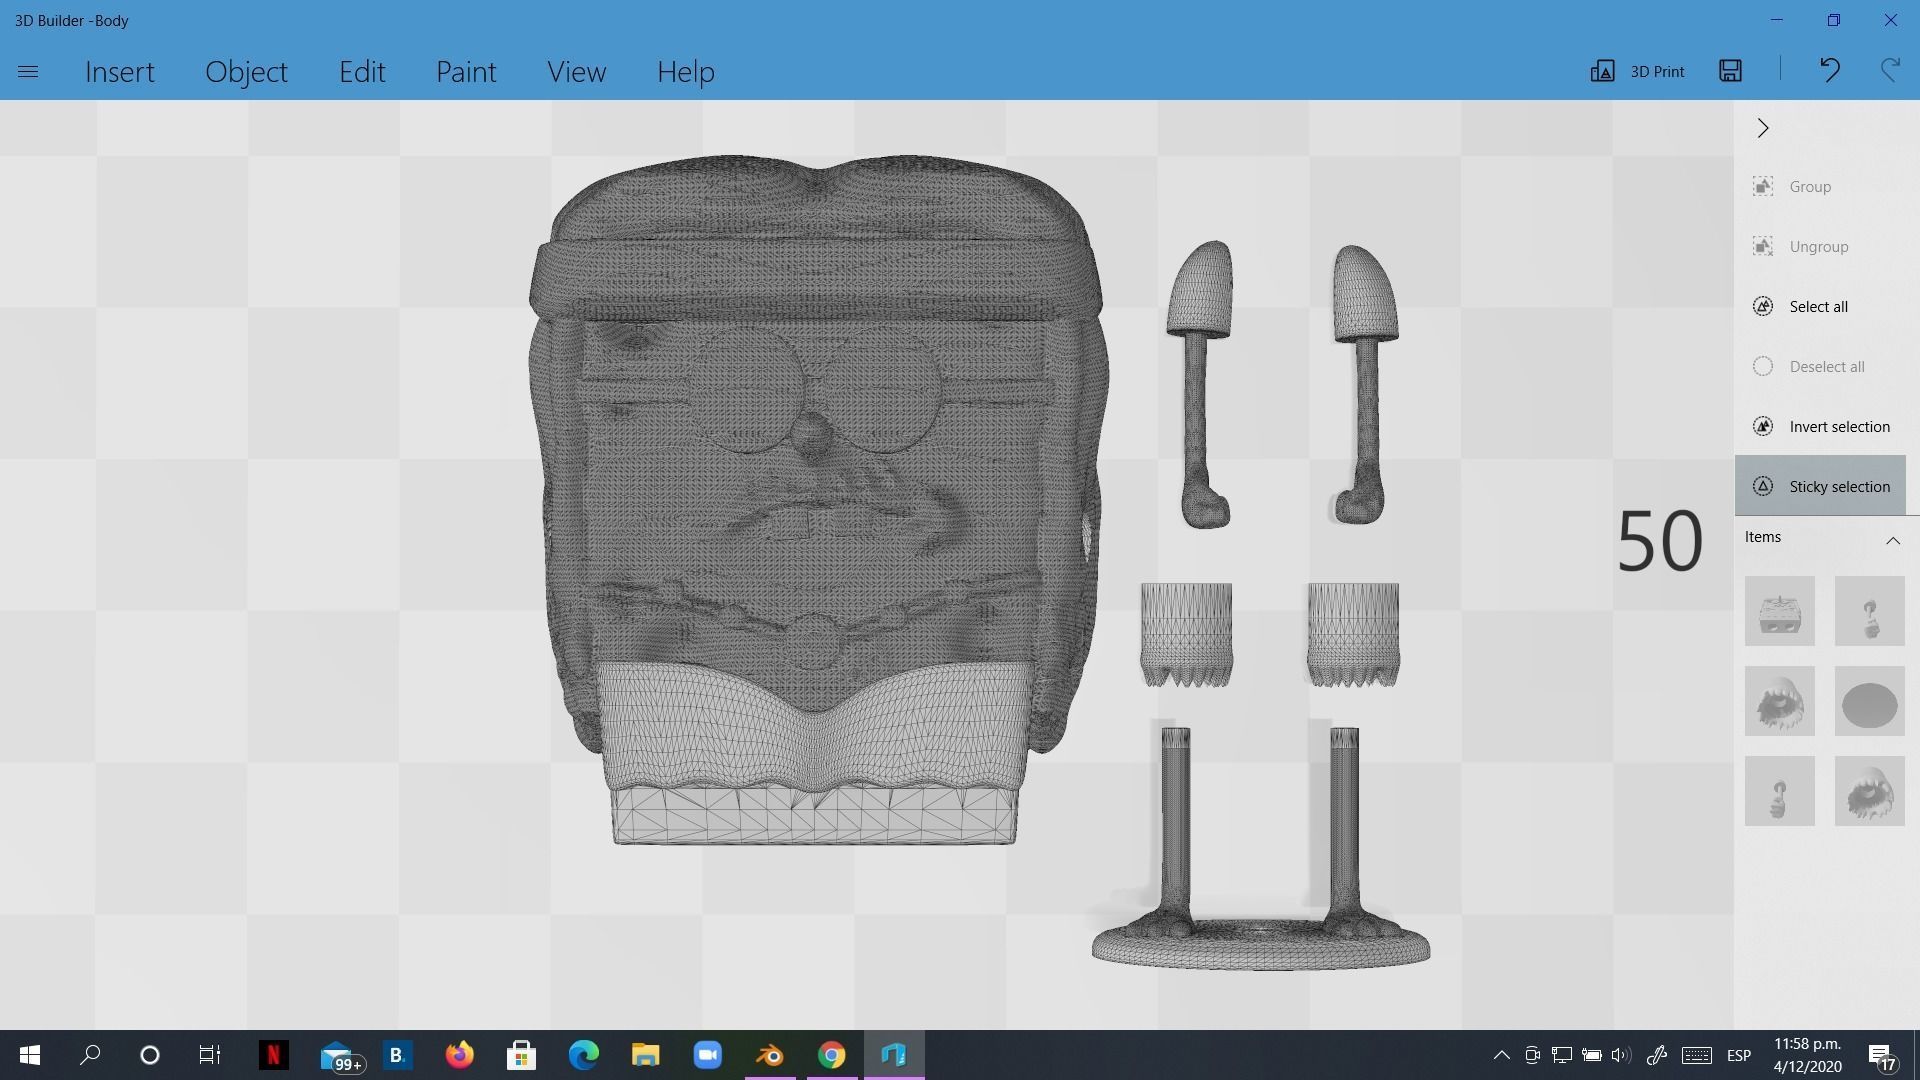Select the body thumbnail in Items

point(1779,611)
